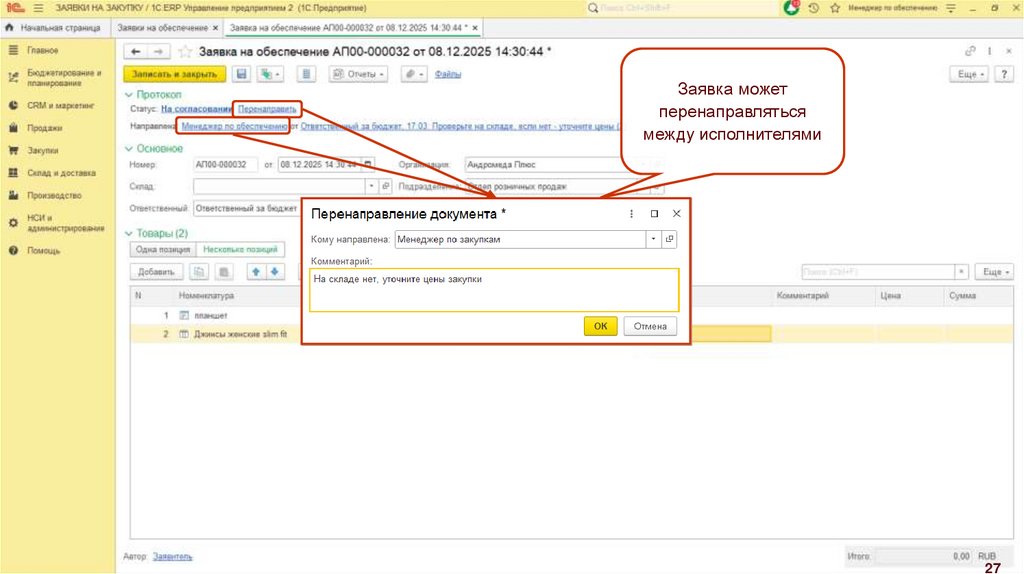The height and width of the screenshot is (574, 1024).
Task: Select Несколько позиций toggle
Action: (x=240, y=249)
